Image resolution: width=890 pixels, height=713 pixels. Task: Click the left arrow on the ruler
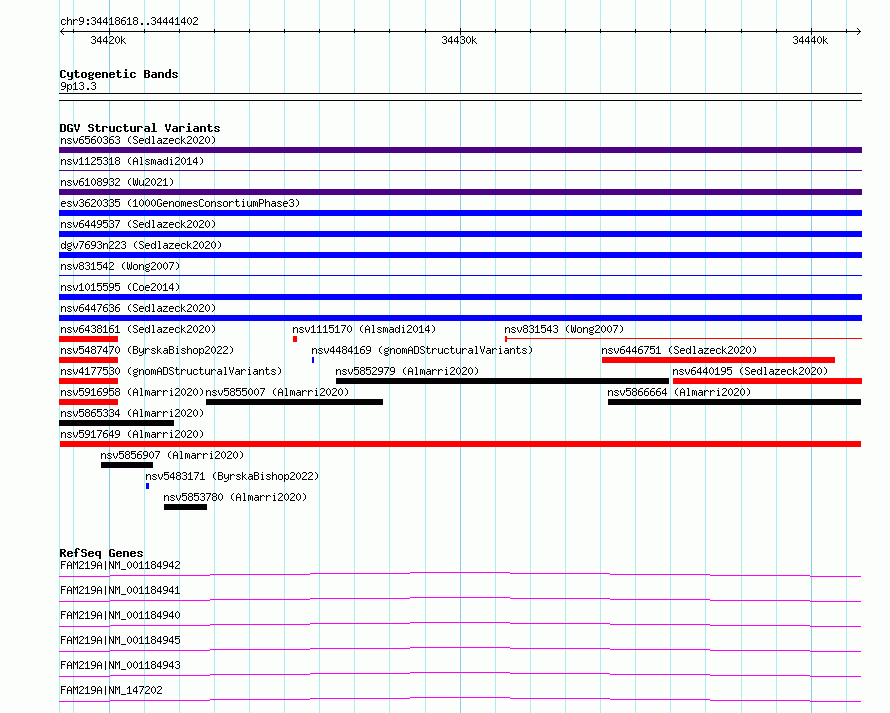(62, 32)
